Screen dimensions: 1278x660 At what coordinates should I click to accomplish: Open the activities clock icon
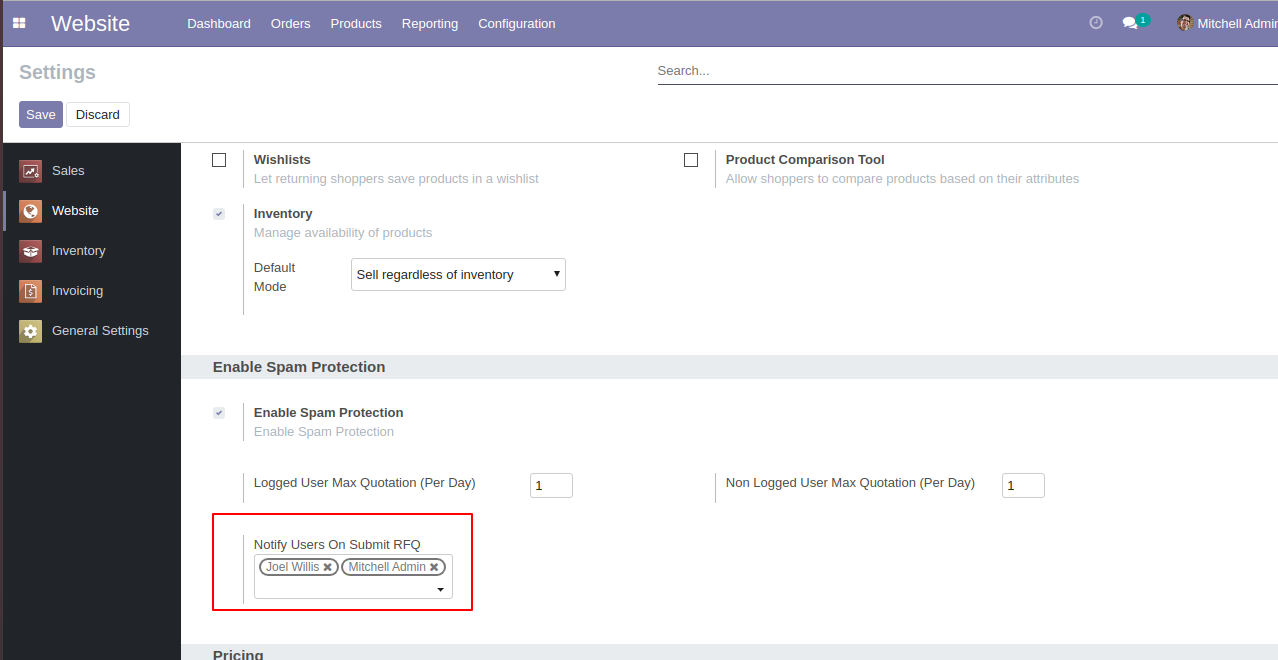(1096, 22)
